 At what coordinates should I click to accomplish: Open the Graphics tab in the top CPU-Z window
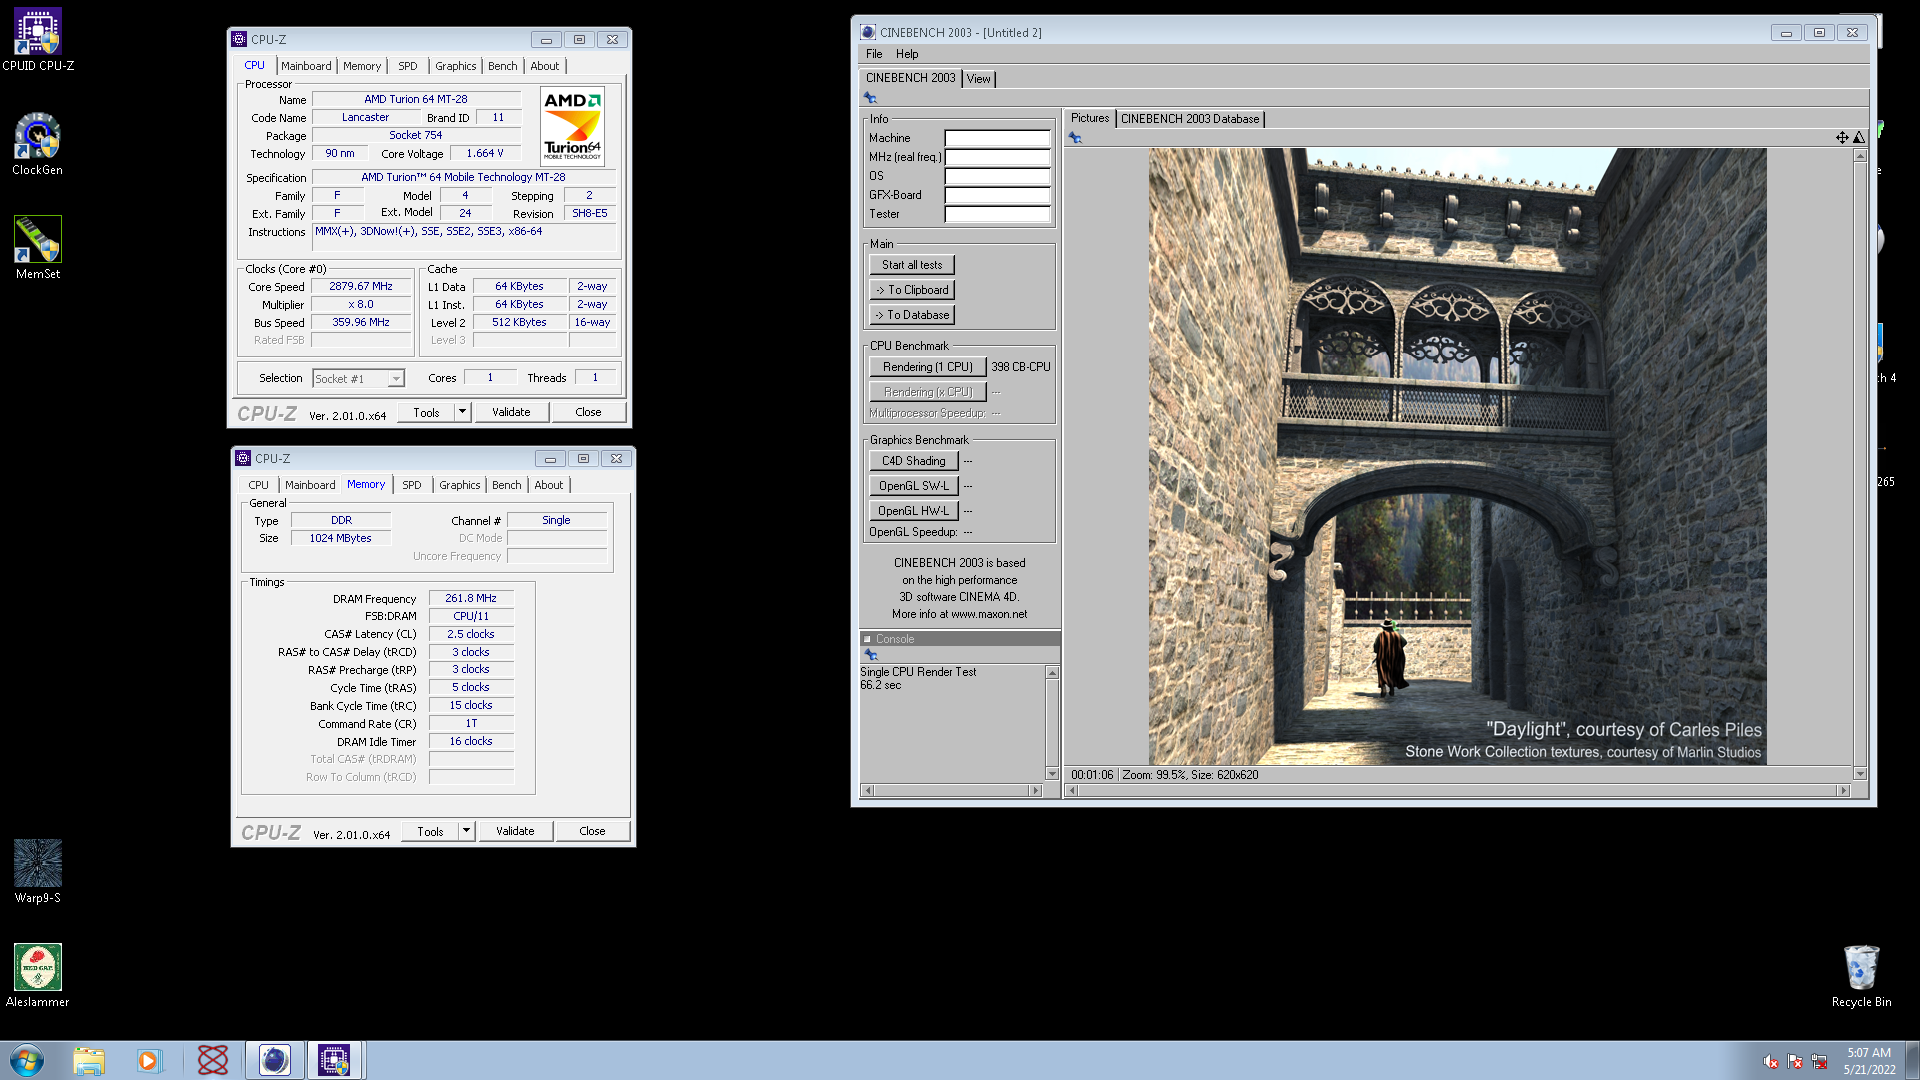coord(456,66)
